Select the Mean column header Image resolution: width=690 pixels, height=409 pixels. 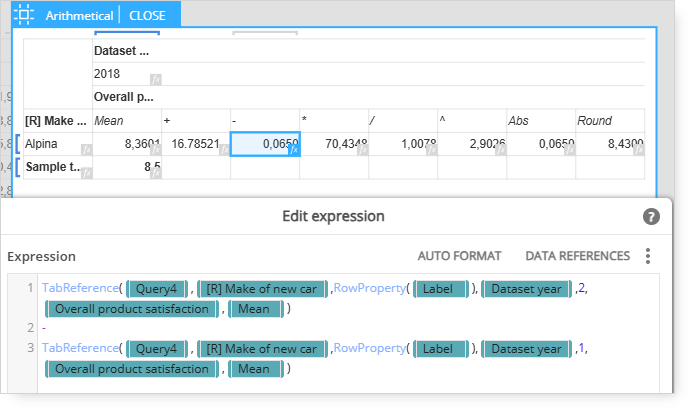(127, 121)
